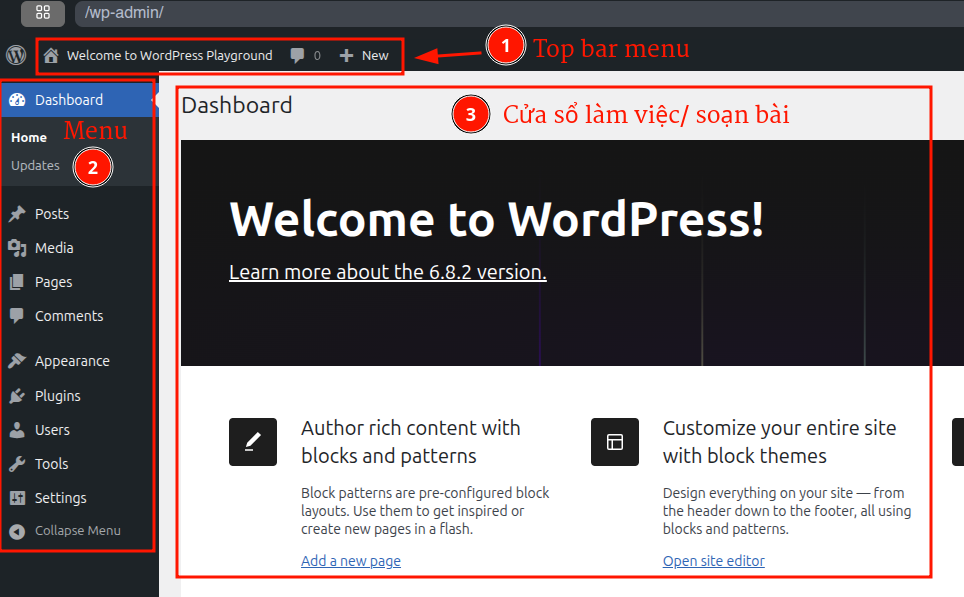Click the Settings sliders icon
964x597 pixels.
(17, 497)
